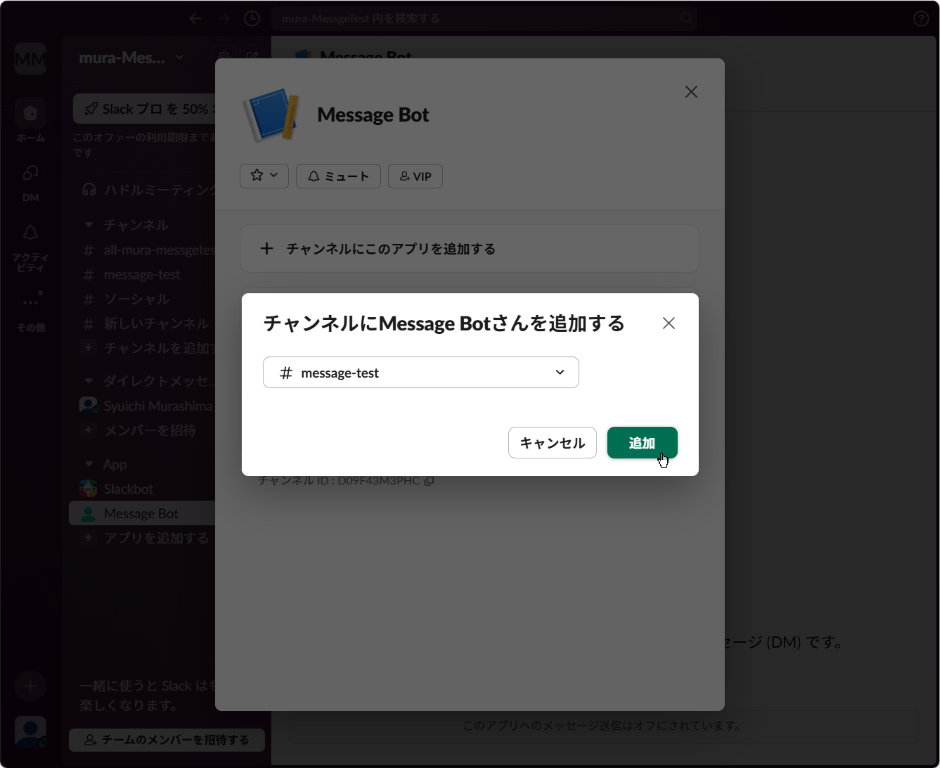Image resolution: width=940 pixels, height=768 pixels.
Task: Close the Message Bot details panel
Action: tap(691, 92)
